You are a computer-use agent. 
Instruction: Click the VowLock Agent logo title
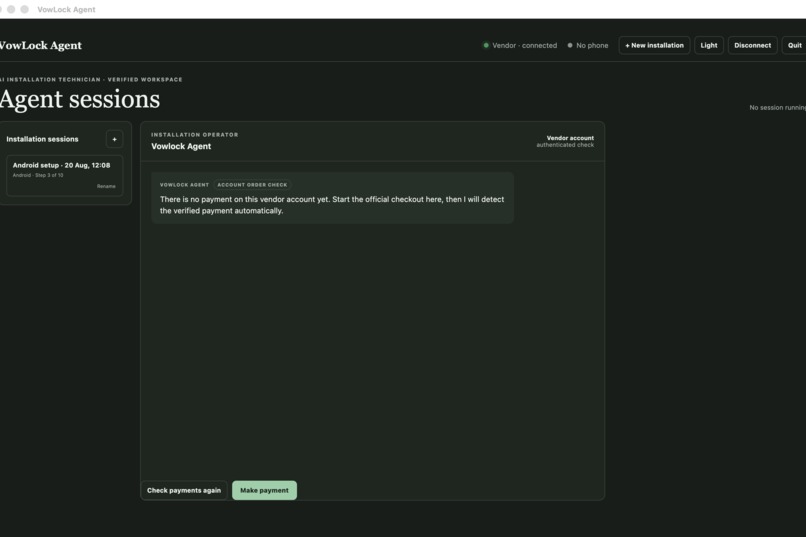[41, 45]
